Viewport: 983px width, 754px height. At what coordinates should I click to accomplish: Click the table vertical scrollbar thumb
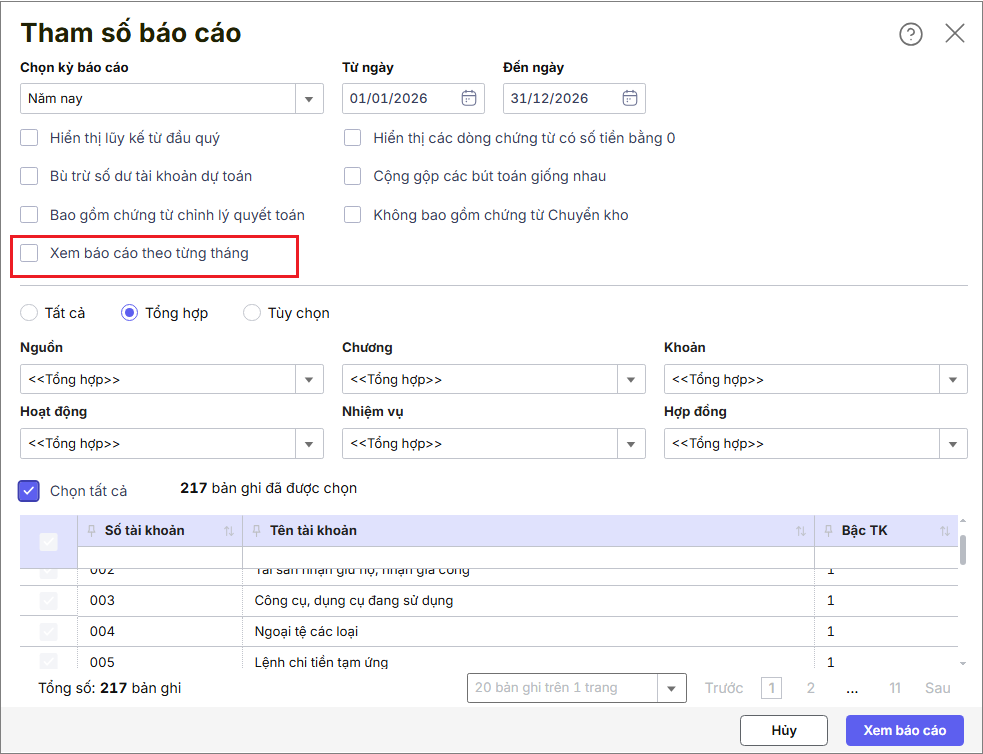point(963,550)
